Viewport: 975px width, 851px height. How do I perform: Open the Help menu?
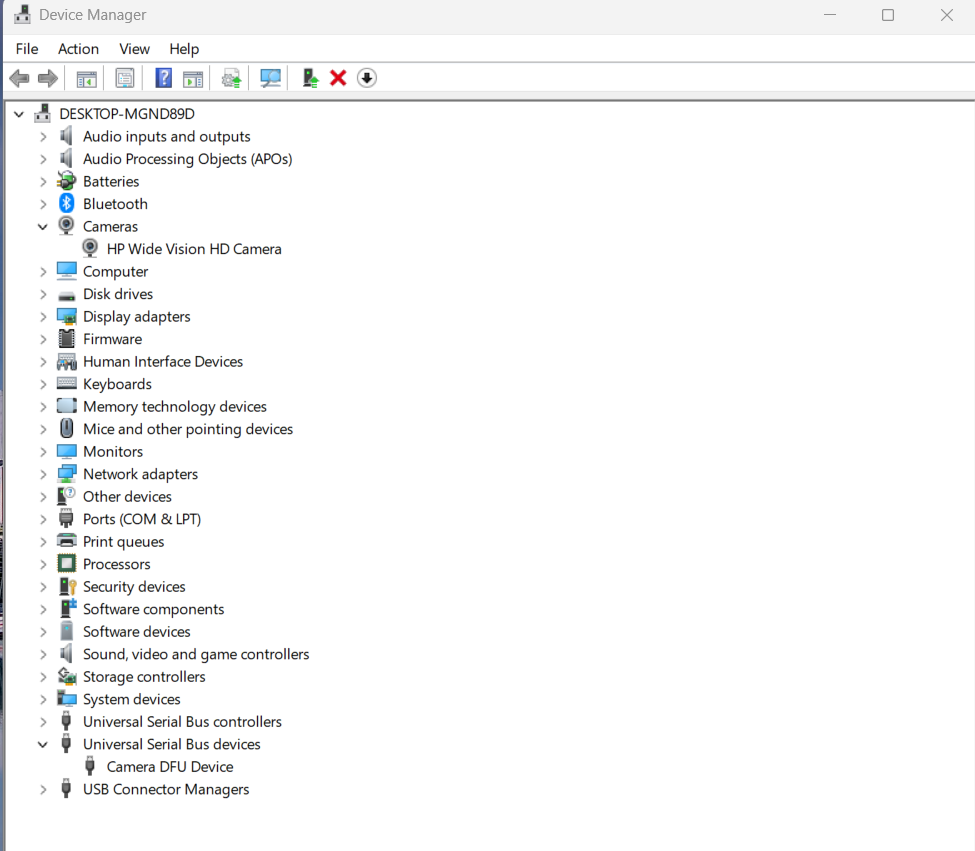coord(184,49)
